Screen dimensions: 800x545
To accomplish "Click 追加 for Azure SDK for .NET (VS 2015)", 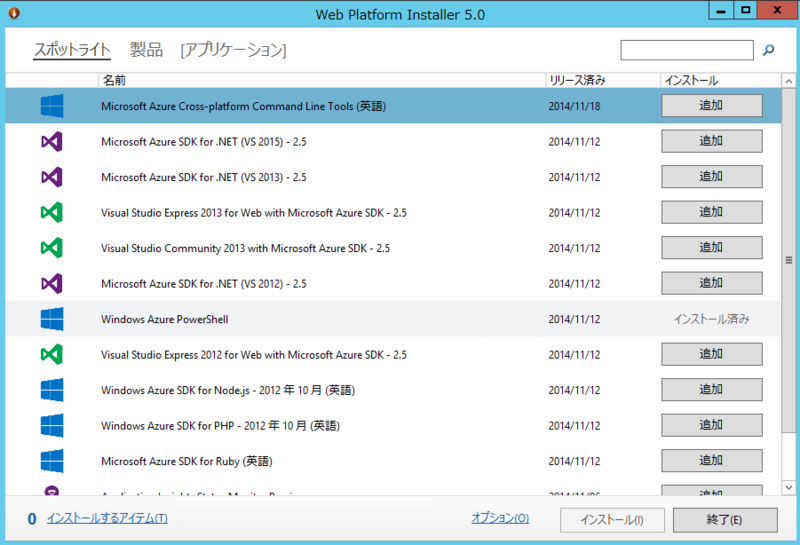I will [712, 141].
